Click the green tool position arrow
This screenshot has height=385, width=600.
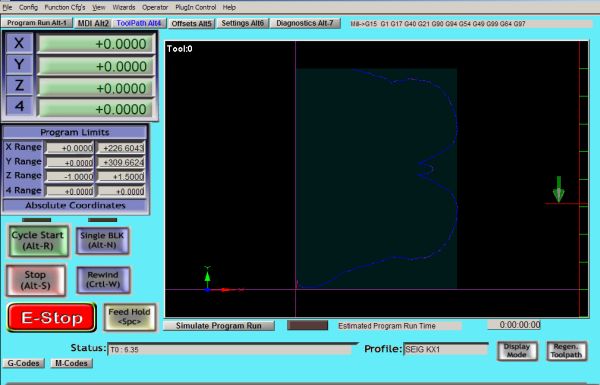click(559, 189)
